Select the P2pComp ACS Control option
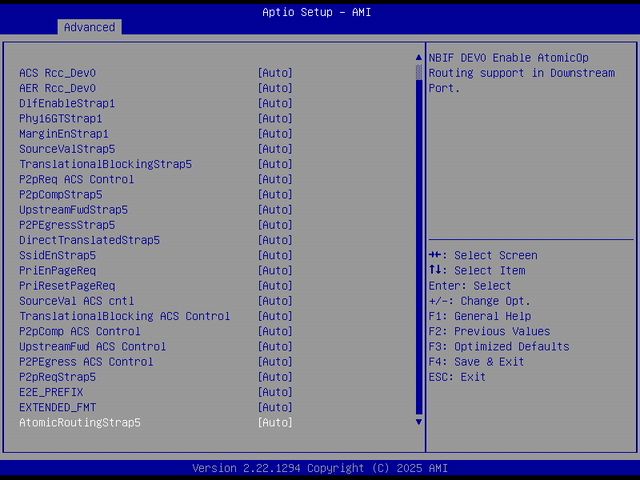 [x=80, y=331]
